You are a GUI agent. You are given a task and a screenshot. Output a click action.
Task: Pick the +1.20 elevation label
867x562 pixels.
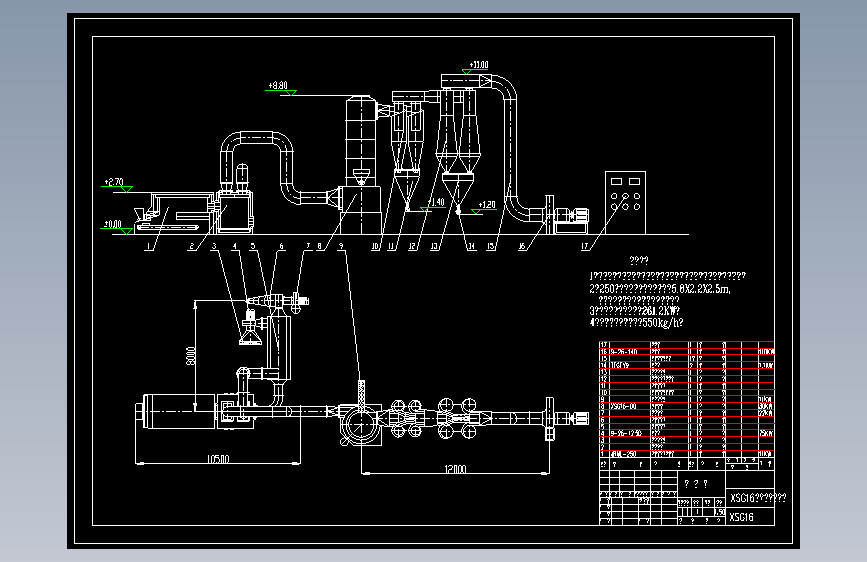487,205
